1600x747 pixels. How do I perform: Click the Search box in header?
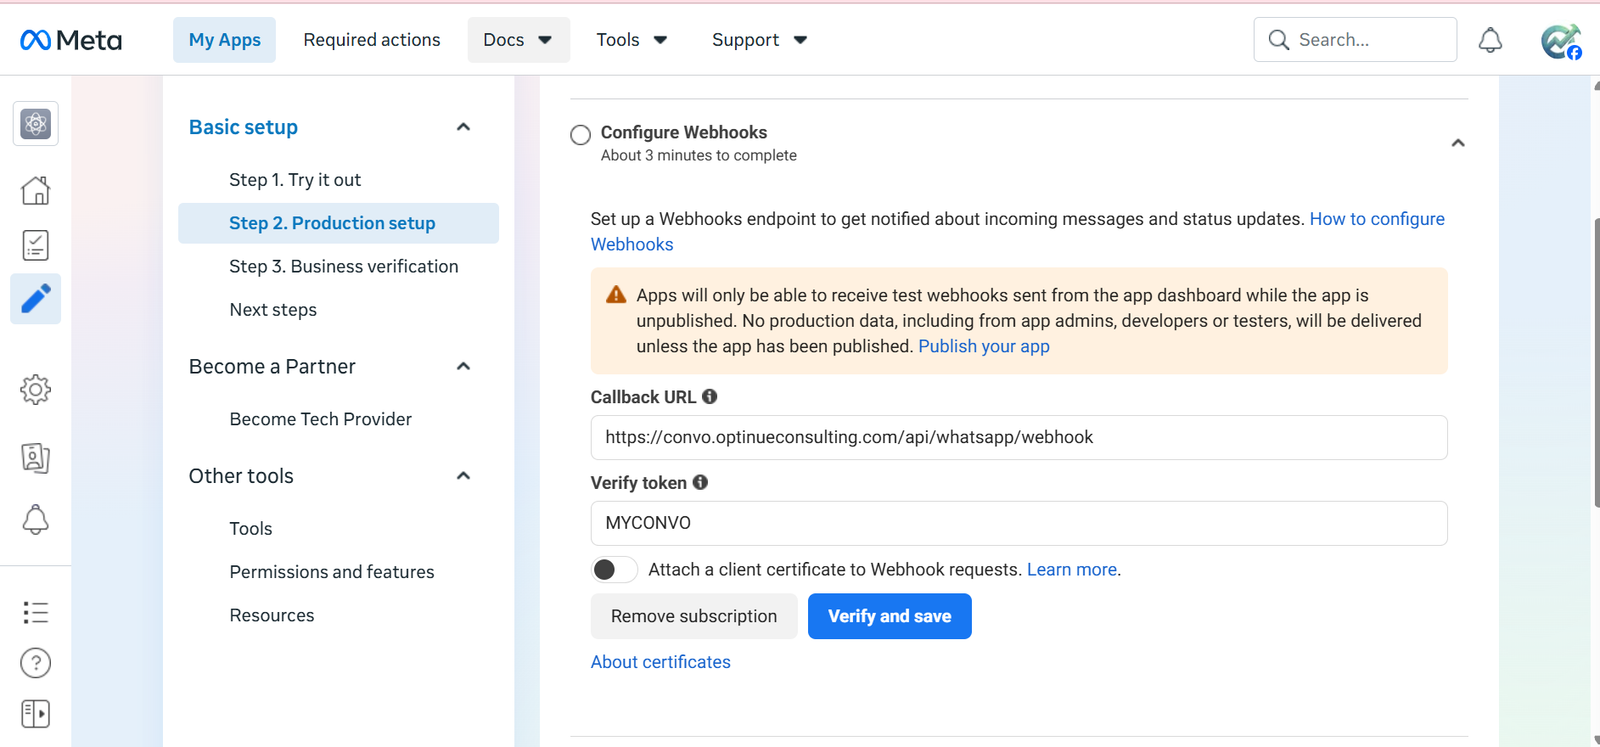coord(1355,40)
